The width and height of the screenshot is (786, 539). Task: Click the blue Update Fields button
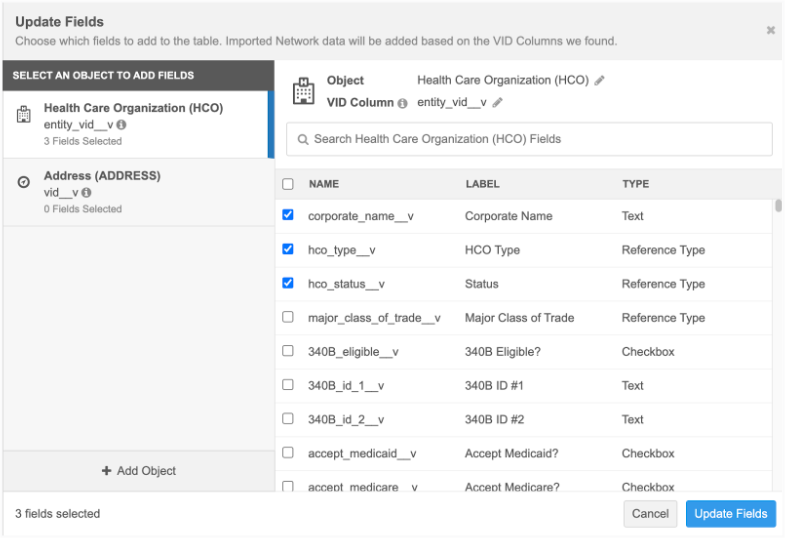tap(730, 514)
